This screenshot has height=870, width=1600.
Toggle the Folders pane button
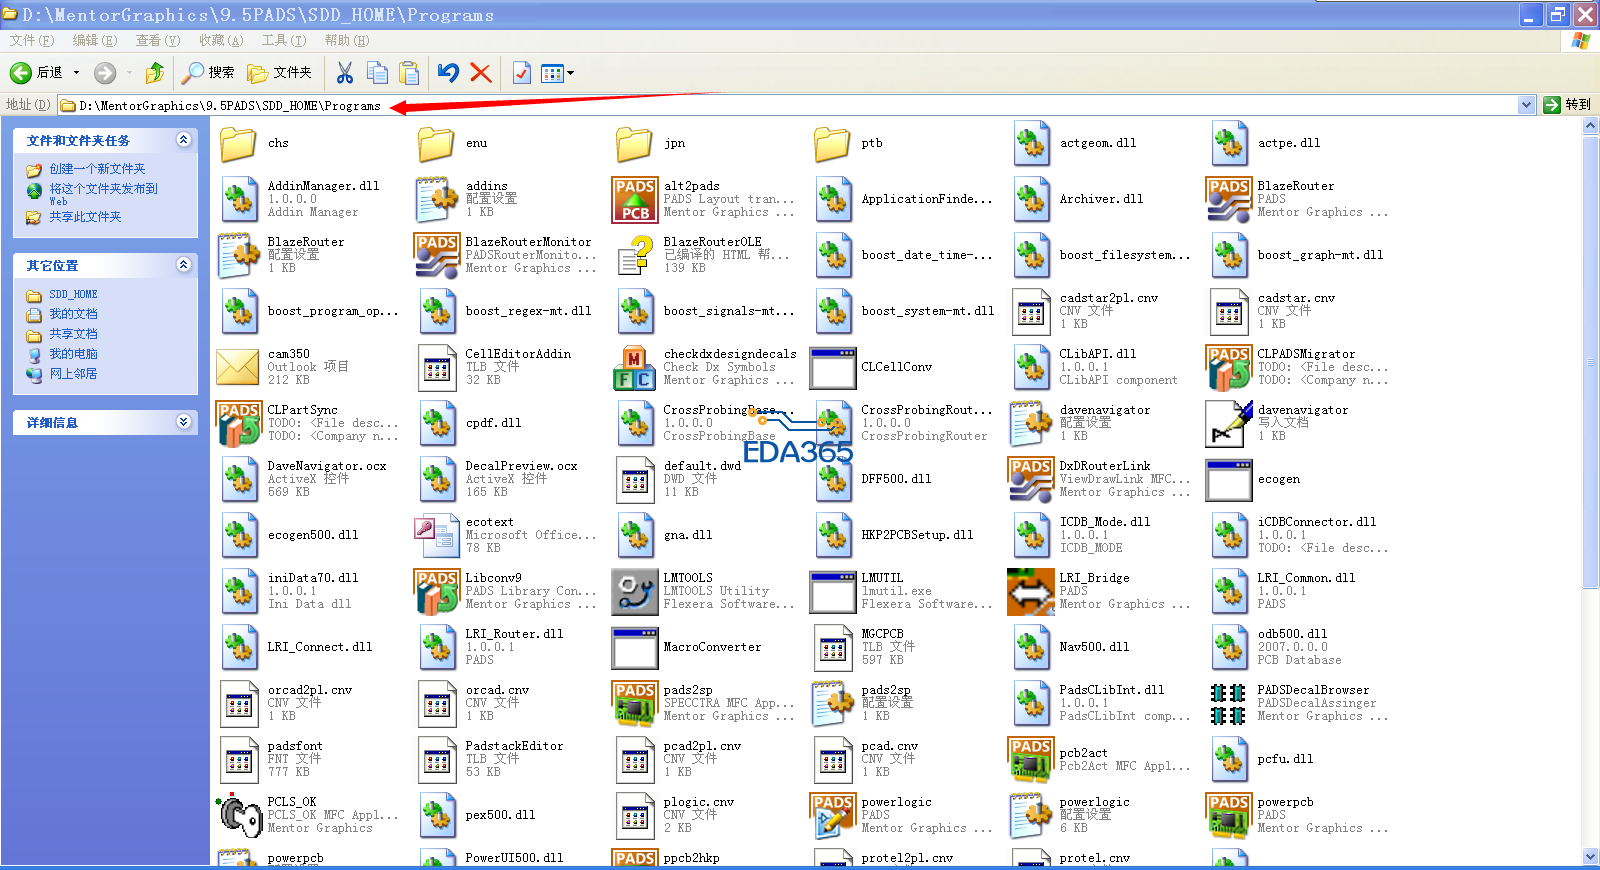click(x=280, y=72)
